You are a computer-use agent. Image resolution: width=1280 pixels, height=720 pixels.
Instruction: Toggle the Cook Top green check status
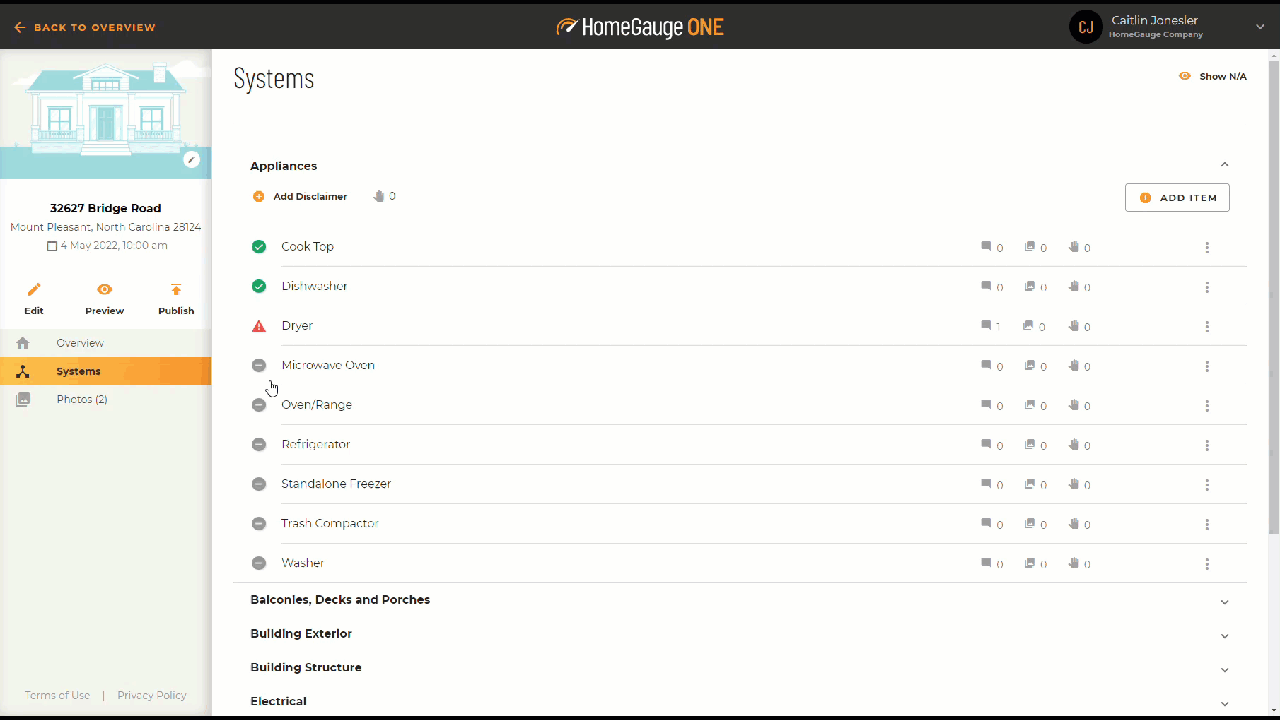pyautogui.click(x=259, y=247)
